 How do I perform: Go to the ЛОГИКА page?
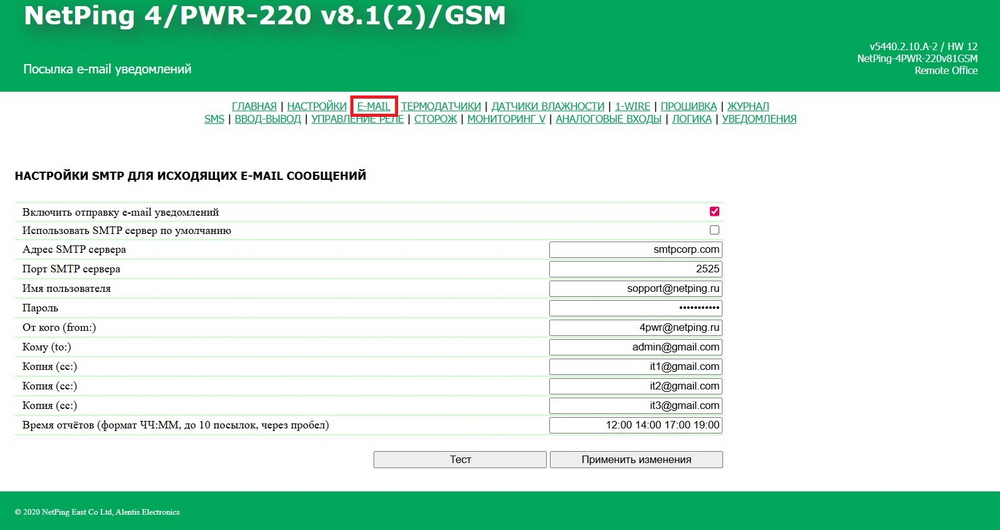tap(692, 119)
